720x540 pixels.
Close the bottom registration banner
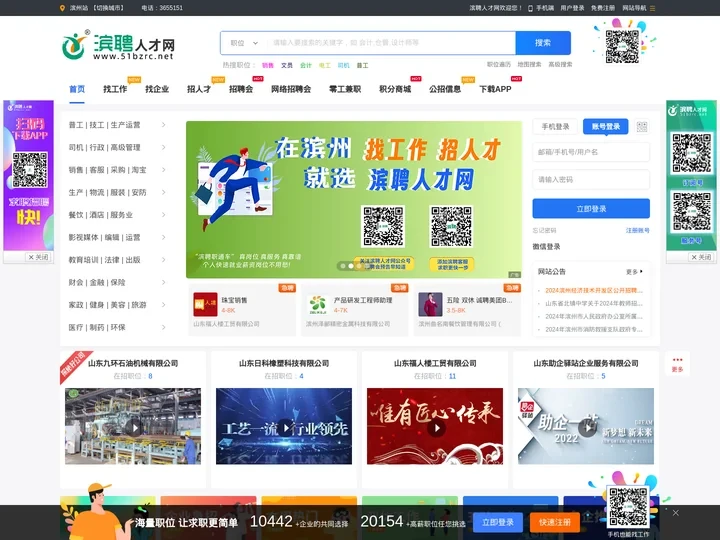[x=675, y=513]
